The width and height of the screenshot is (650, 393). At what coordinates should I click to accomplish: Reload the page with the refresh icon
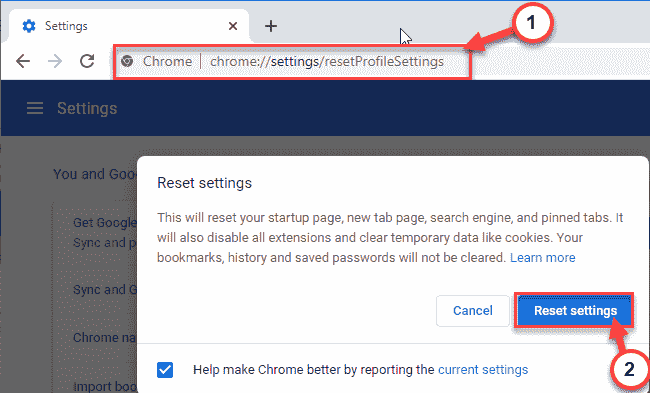87,61
